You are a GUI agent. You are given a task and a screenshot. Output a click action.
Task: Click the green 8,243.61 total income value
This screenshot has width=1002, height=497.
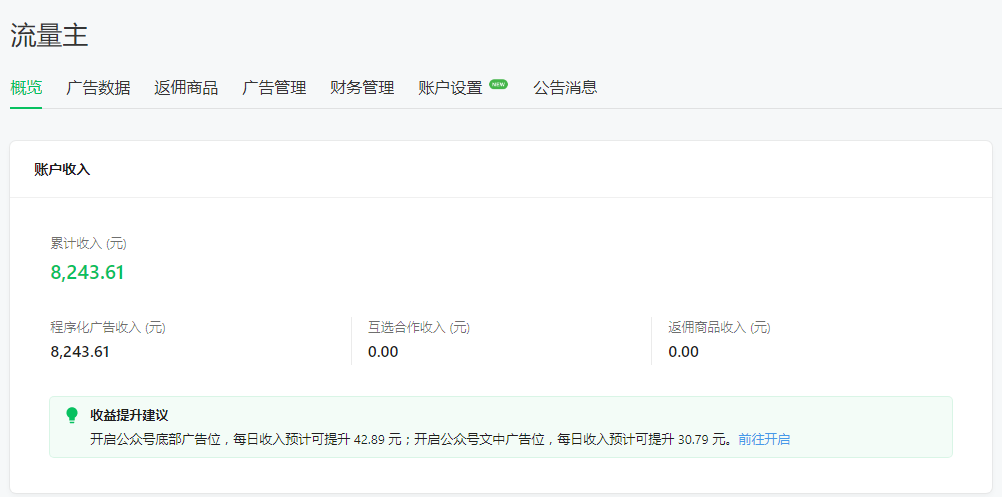(x=88, y=273)
